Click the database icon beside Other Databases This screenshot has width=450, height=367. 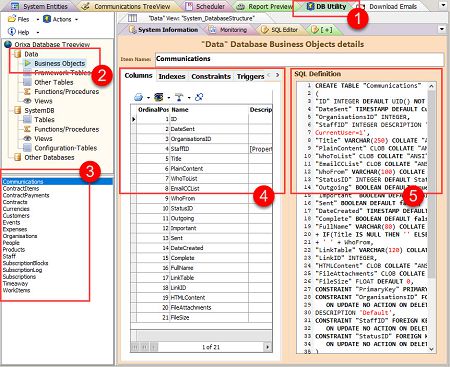tap(18, 157)
